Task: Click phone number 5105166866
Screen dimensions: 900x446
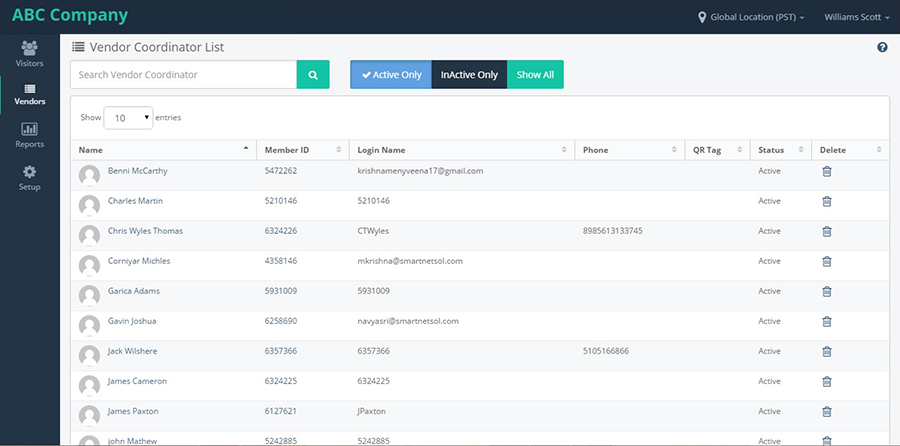Action: pos(606,351)
